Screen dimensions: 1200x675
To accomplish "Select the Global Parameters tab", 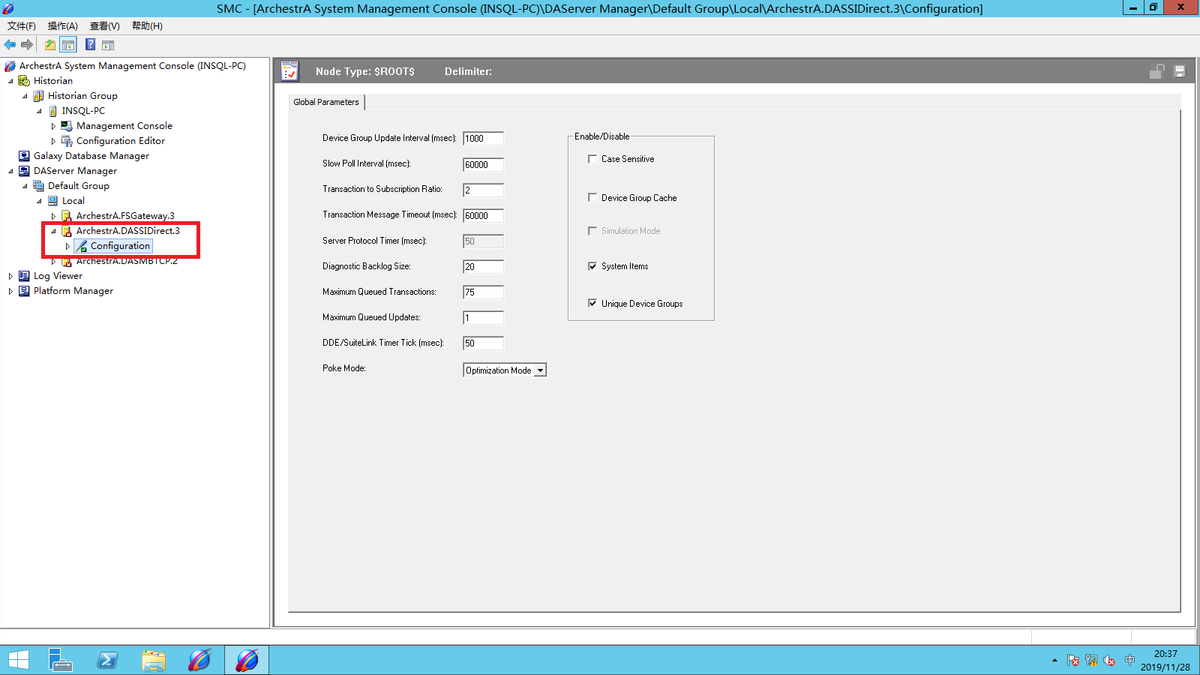I will 326,102.
